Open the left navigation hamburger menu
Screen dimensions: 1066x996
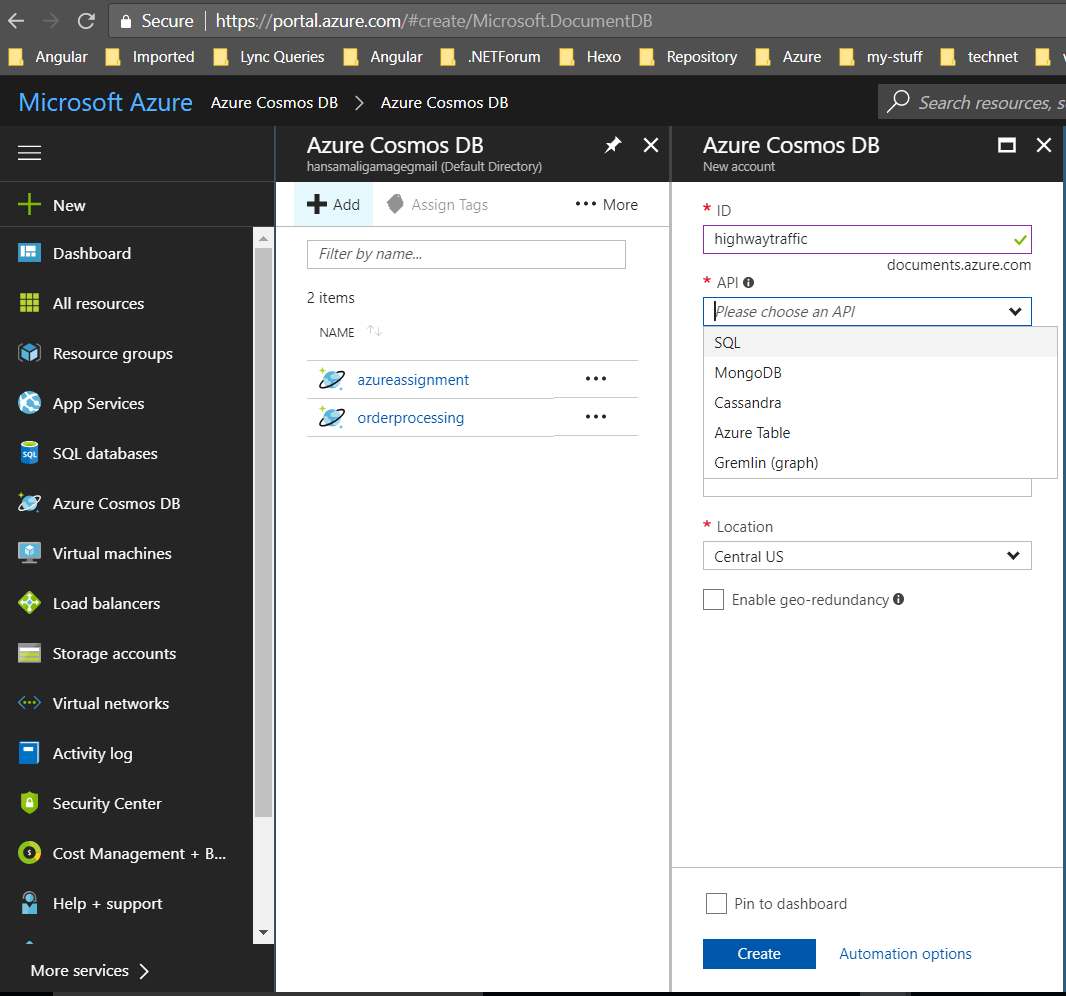pyautogui.click(x=29, y=152)
